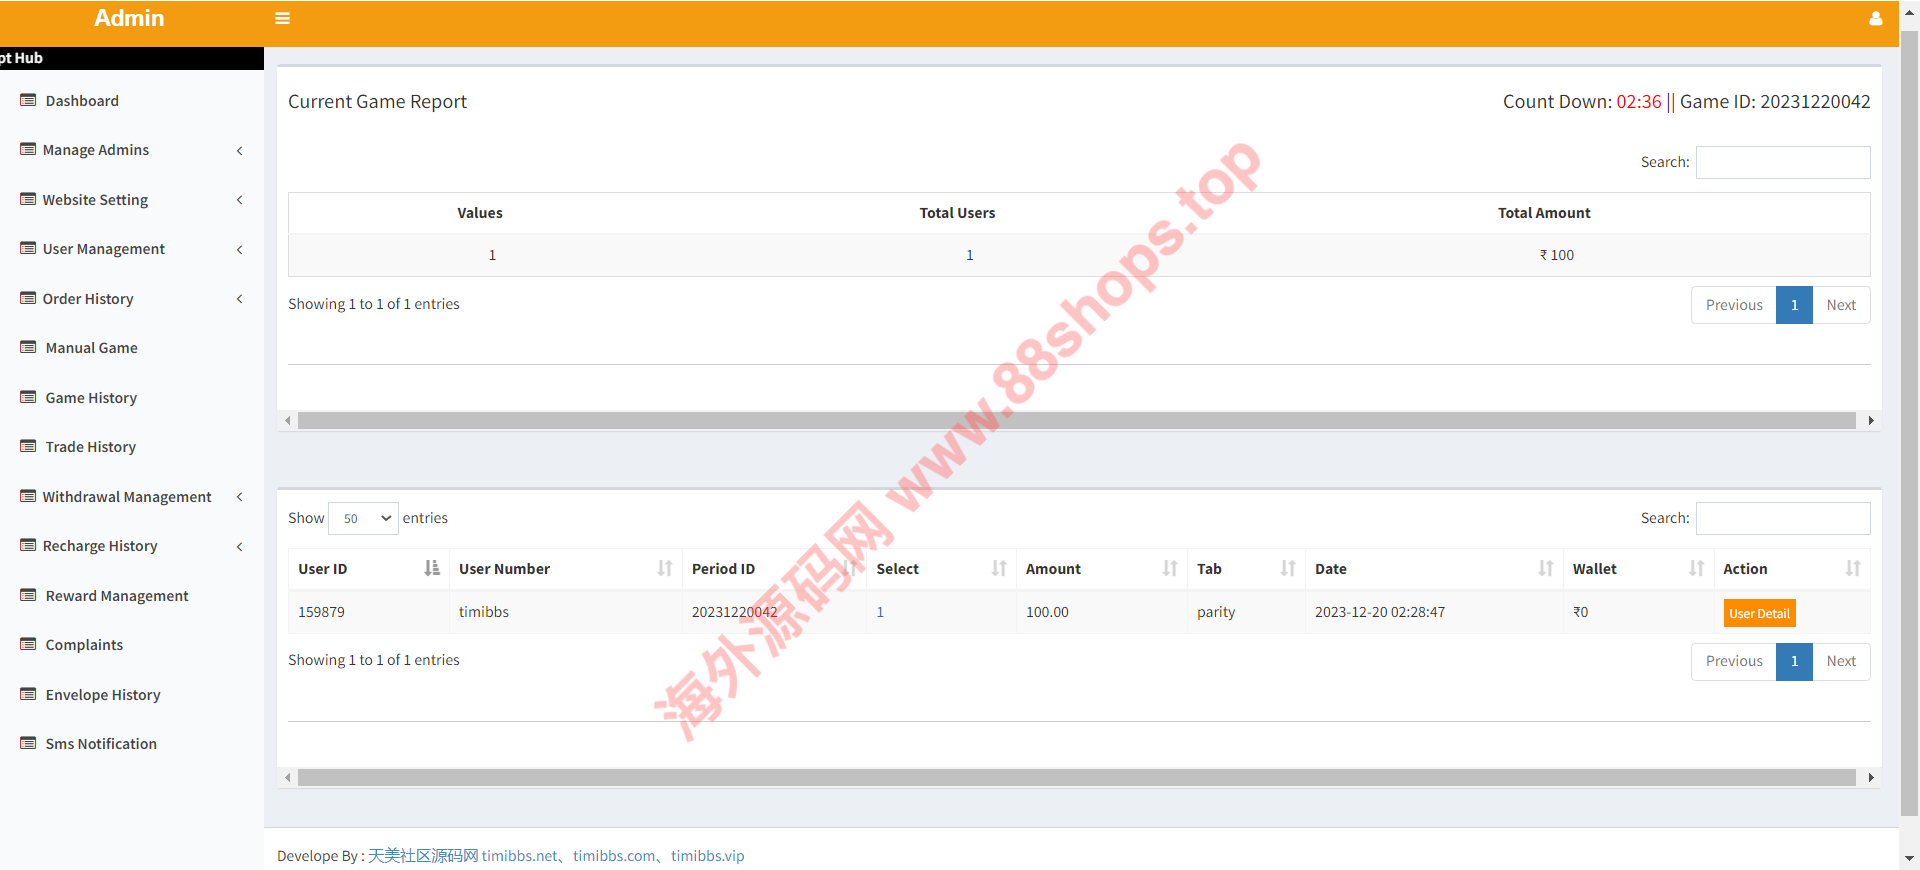Click the upper table horizontal scrollbar
This screenshot has height=870, width=1920.
(x=1076, y=421)
